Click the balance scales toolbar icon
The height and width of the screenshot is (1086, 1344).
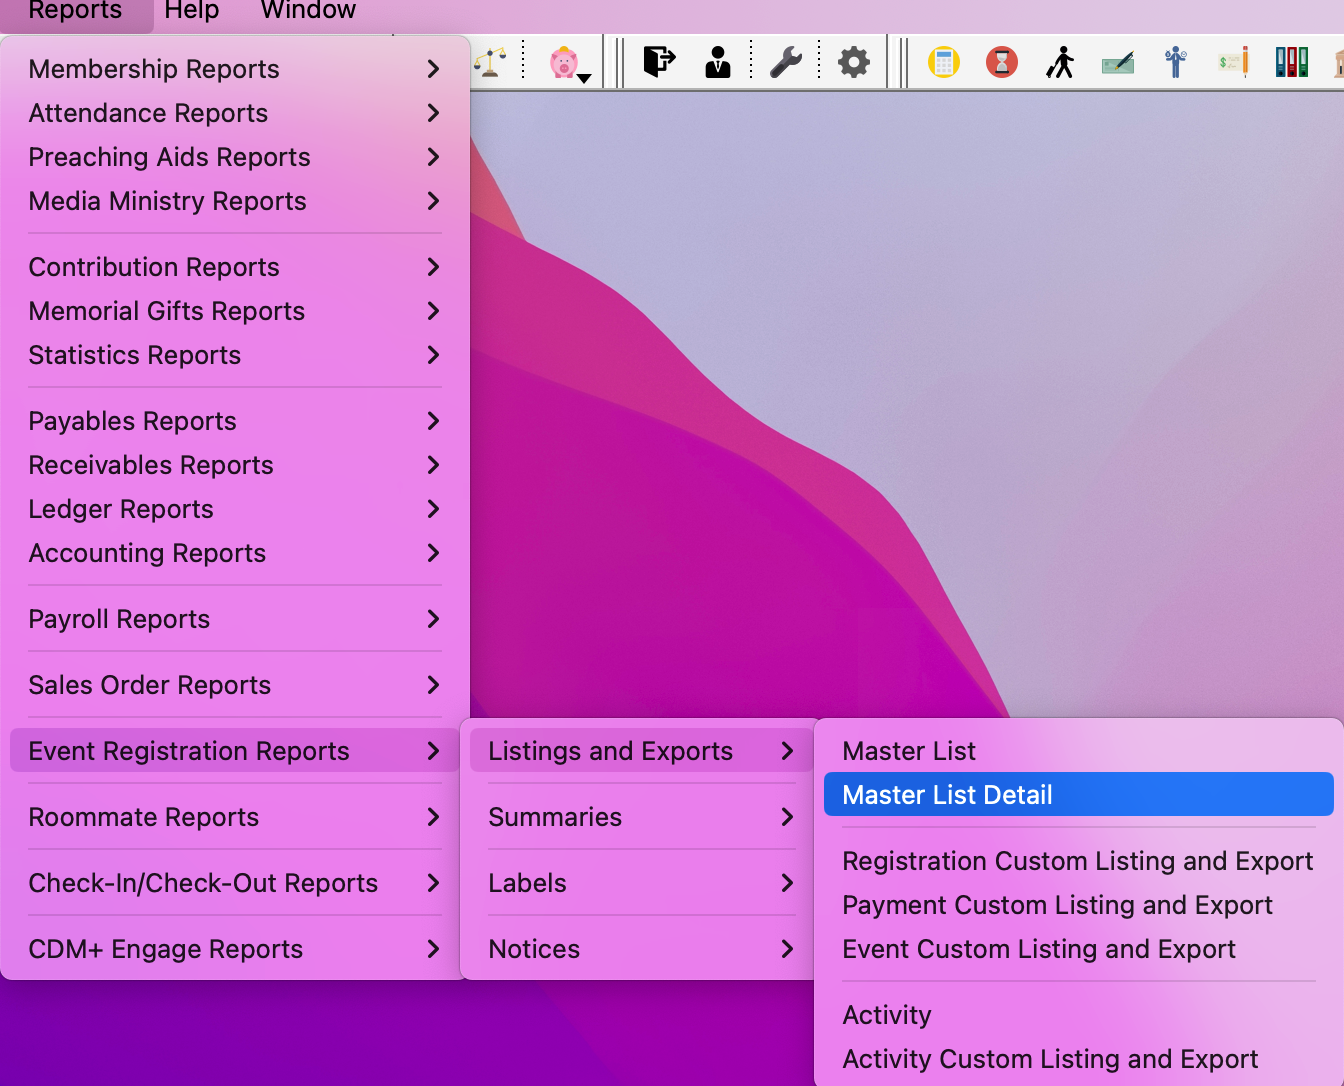(x=490, y=62)
